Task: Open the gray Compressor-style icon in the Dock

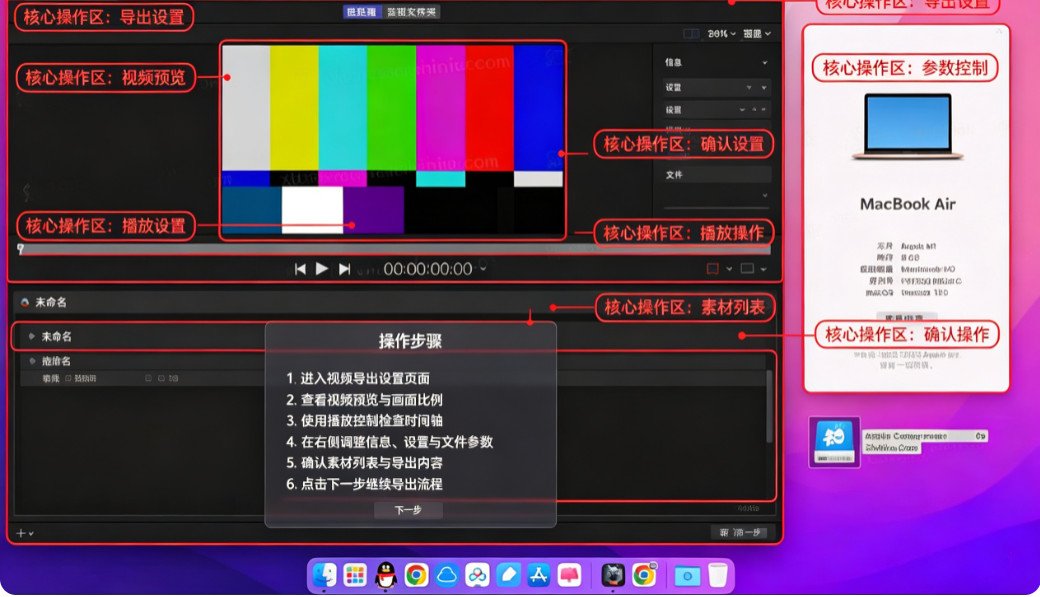Action: 613,575
